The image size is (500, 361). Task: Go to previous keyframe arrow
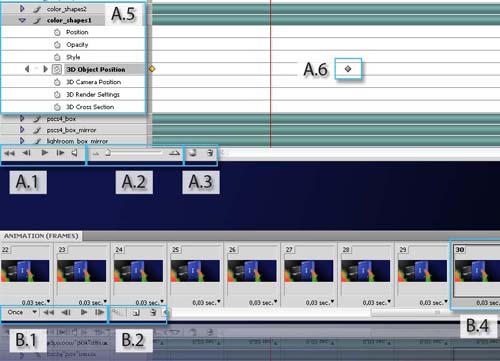[x=27, y=69]
